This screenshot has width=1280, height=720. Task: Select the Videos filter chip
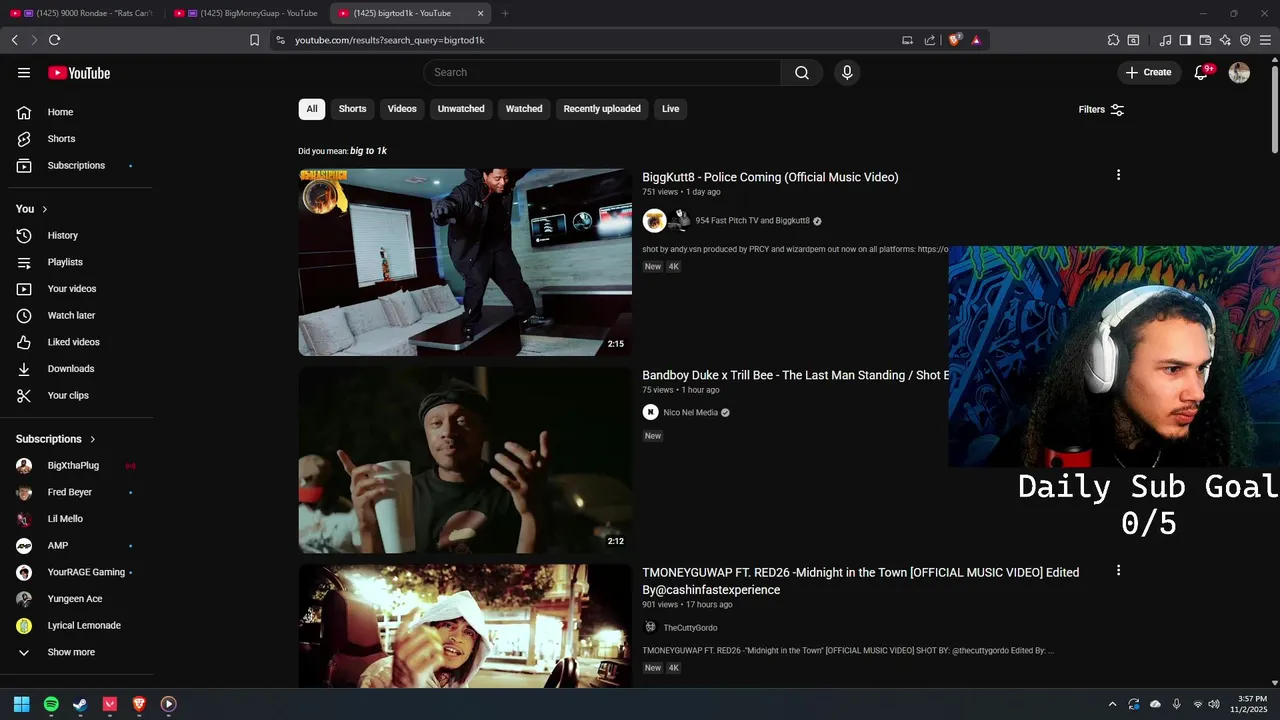(x=402, y=109)
